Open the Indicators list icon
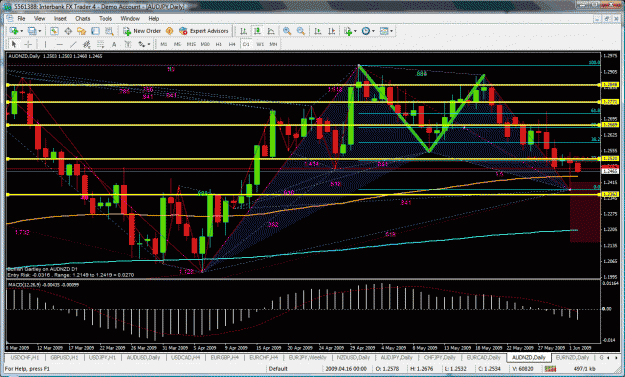The height and width of the screenshot is (377, 625). click(x=348, y=31)
